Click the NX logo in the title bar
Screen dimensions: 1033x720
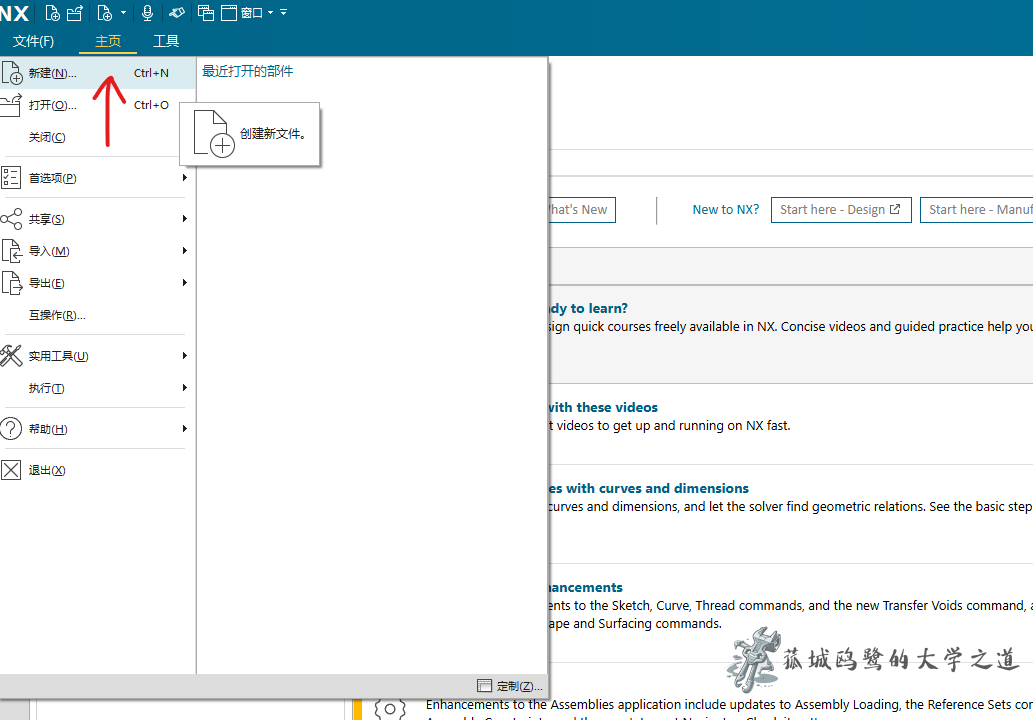coord(14,13)
